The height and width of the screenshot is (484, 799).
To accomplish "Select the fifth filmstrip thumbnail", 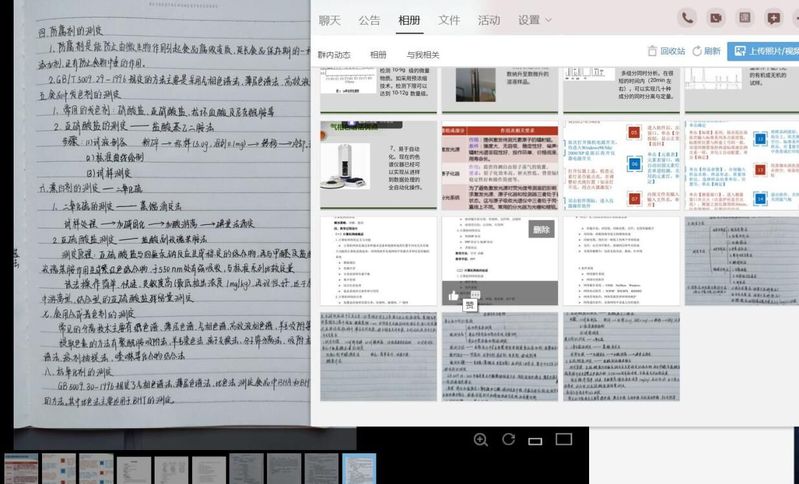I will (172, 470).
